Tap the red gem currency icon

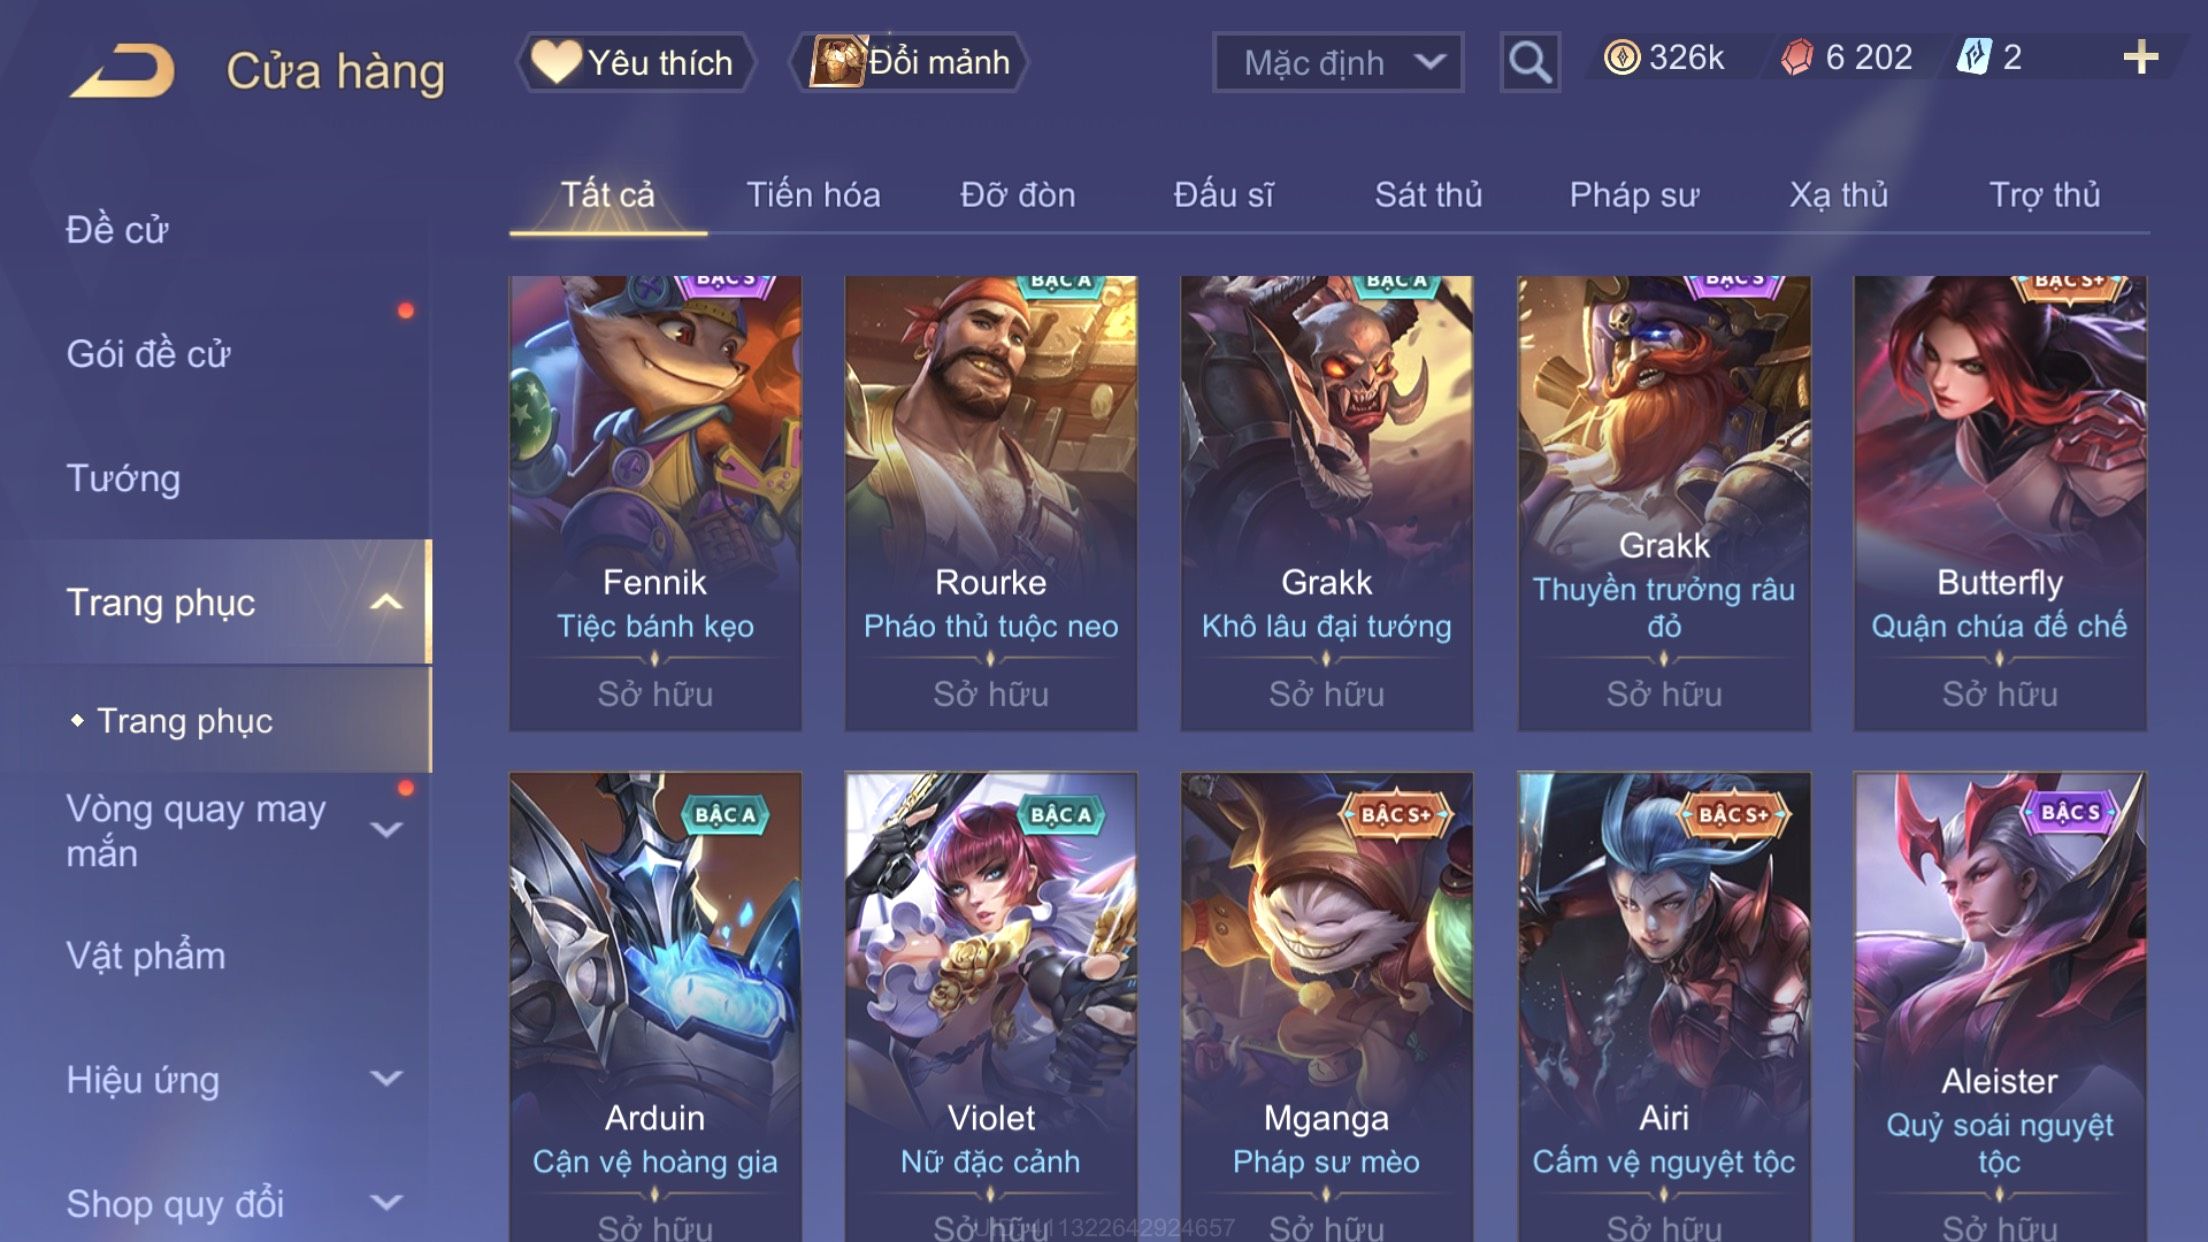pyautogui.click(x=1797, y=58)
